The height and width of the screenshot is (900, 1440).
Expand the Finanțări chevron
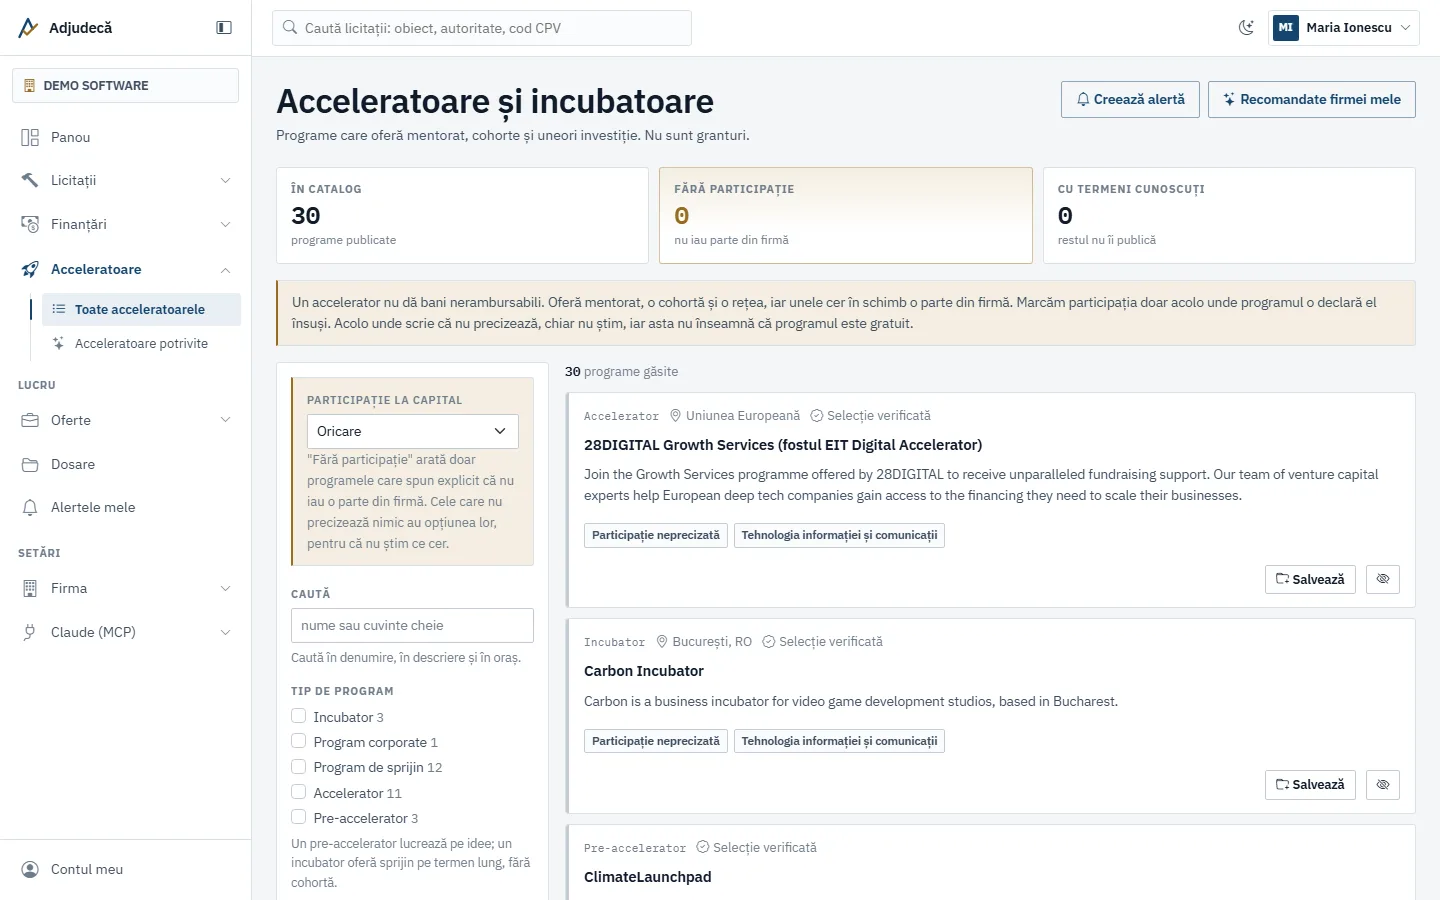tap(225, 224)
